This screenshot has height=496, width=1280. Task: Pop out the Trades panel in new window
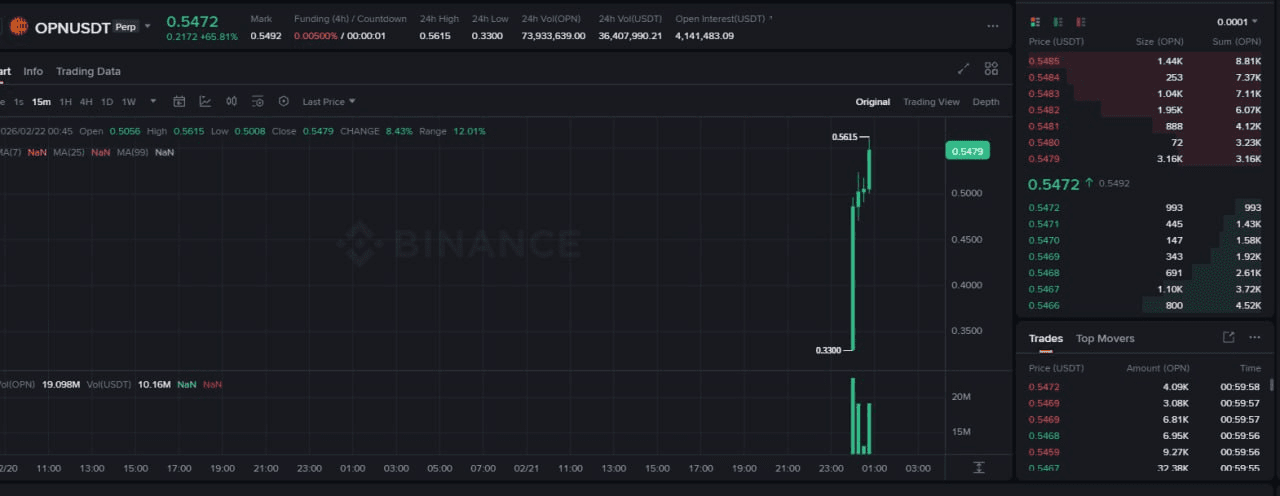coord(1228,338)
